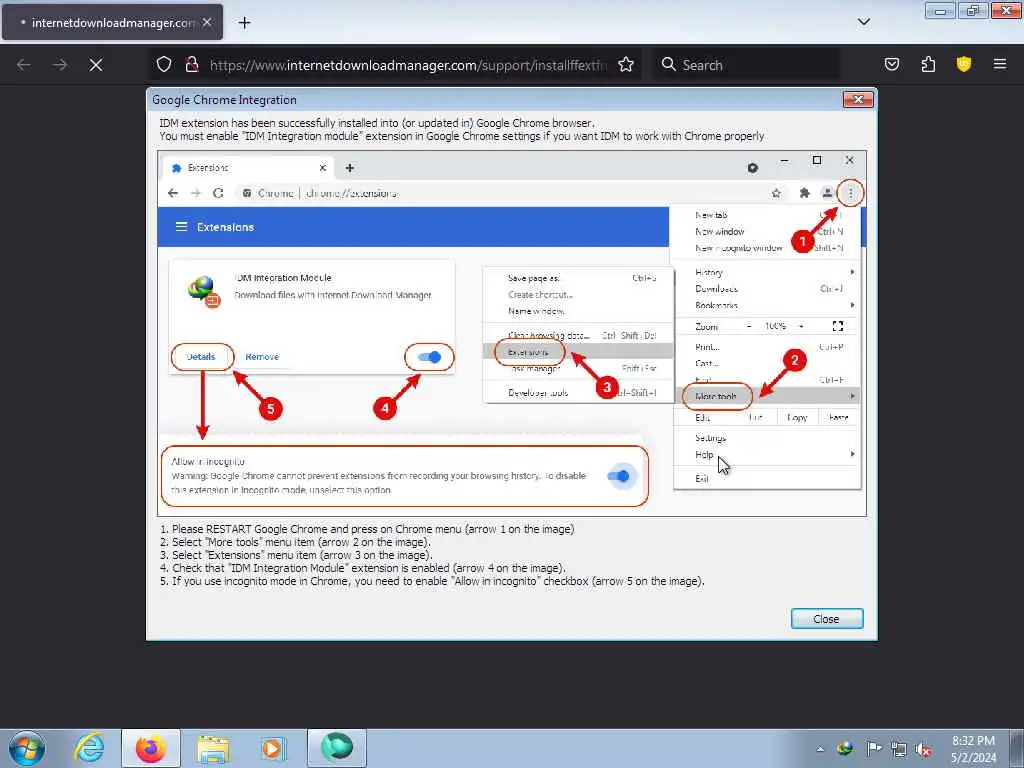Click Chrome profile avatar icon in illustration
The image size is (1024, 768).
click(827, 193)
